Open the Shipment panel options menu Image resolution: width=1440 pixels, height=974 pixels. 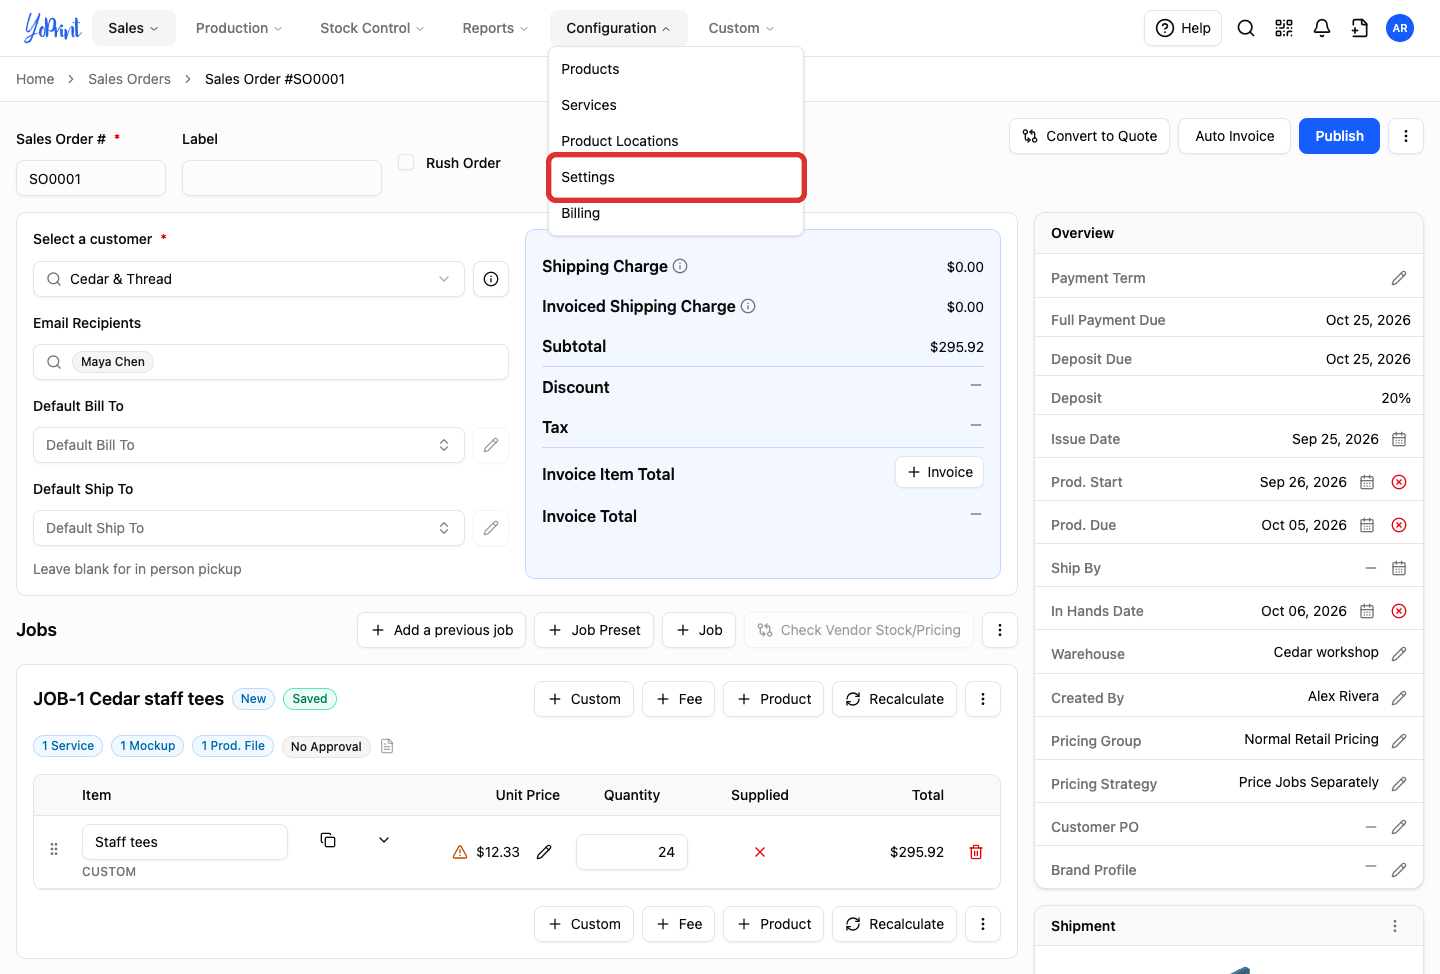pyautogui.click(x=1395, y=926)
